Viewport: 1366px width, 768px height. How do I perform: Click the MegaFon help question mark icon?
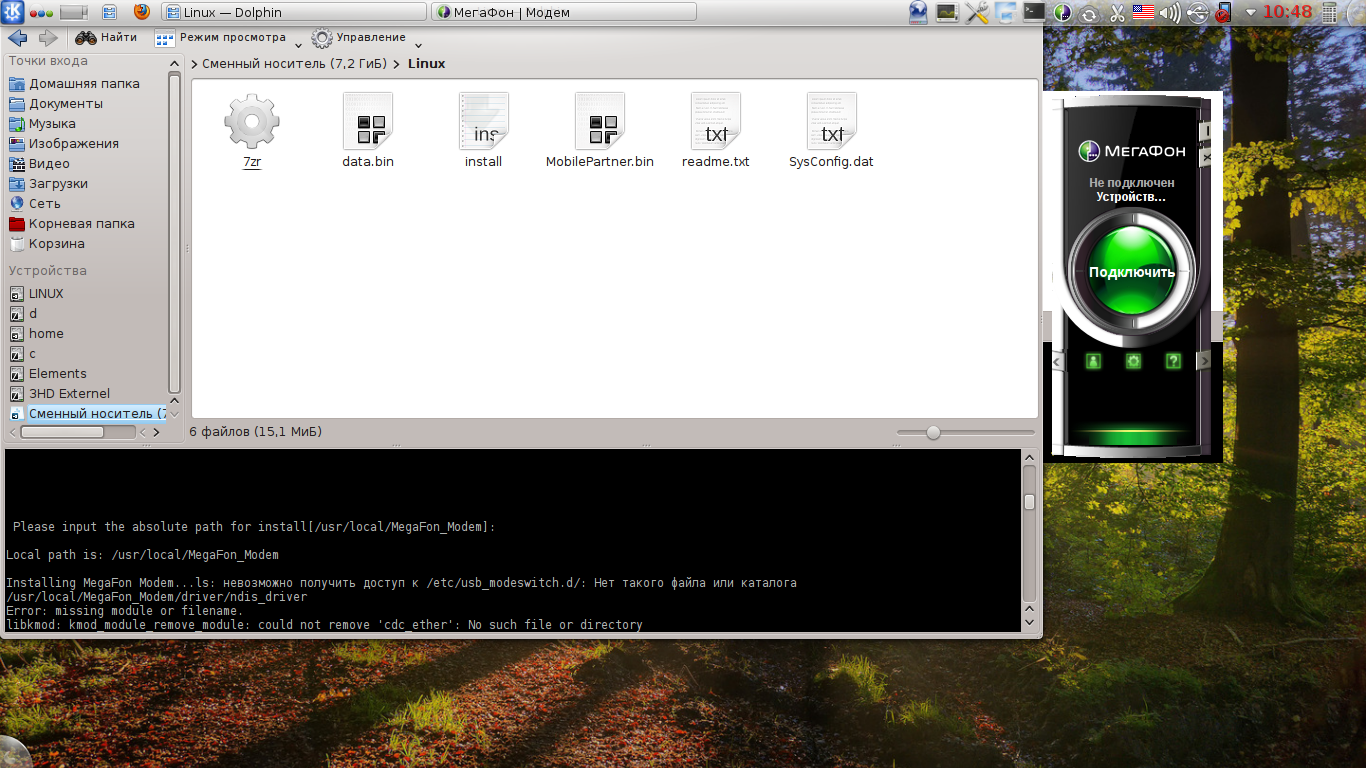tap(1173, 361)
